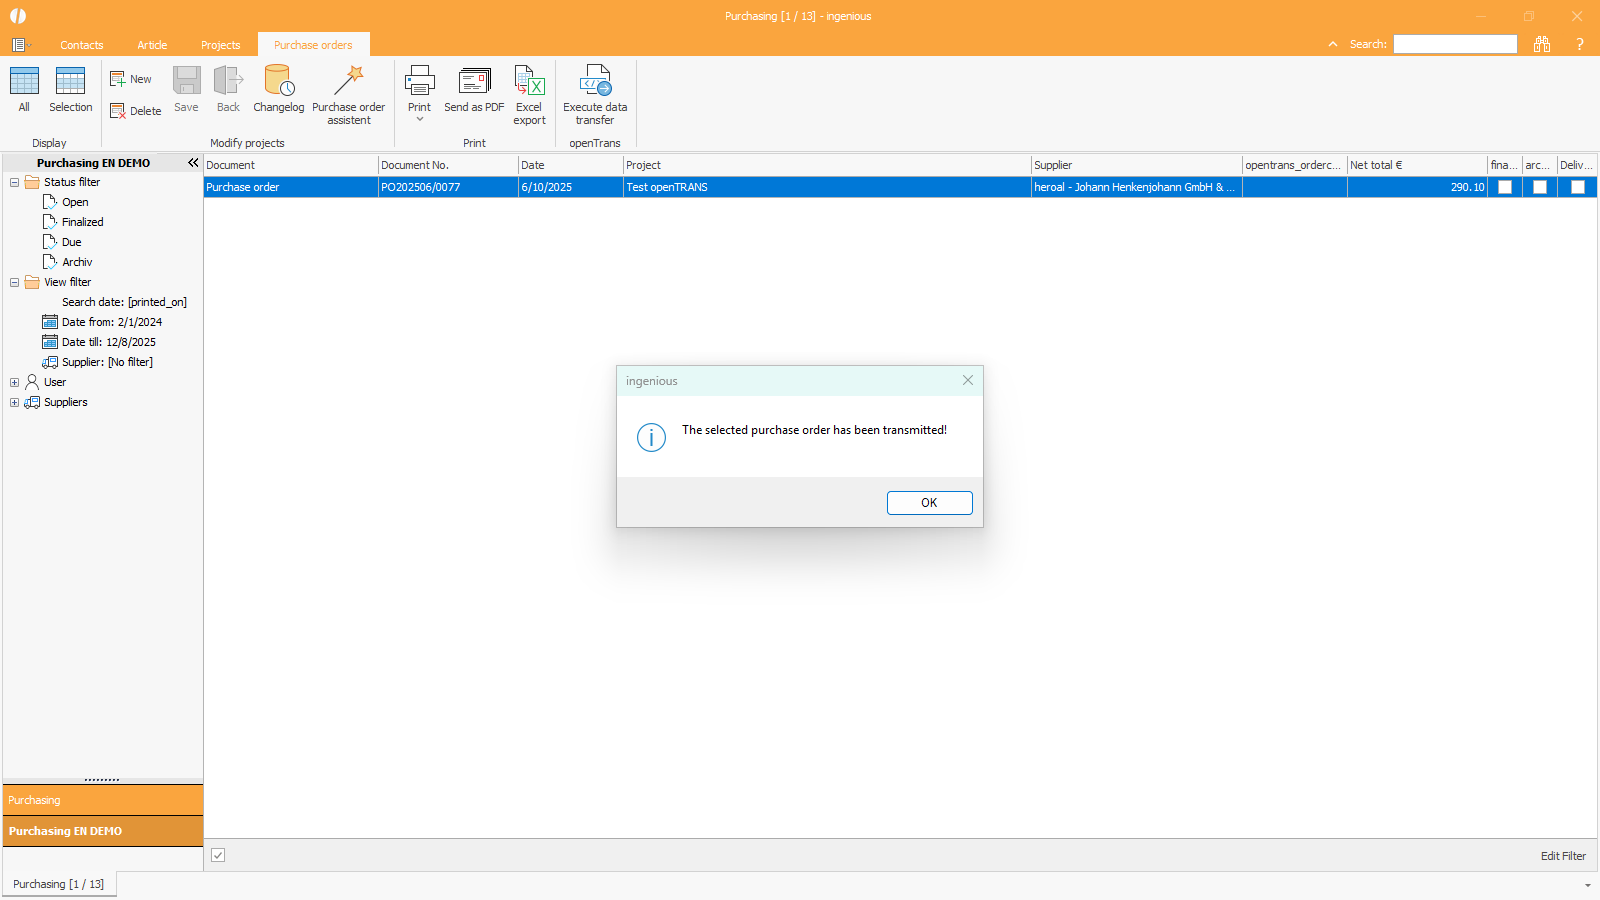The height and width of the screenshot is (900, 1600).
Task: Toggle the filter checkbox at bottom left
Action: coord(218,855)
